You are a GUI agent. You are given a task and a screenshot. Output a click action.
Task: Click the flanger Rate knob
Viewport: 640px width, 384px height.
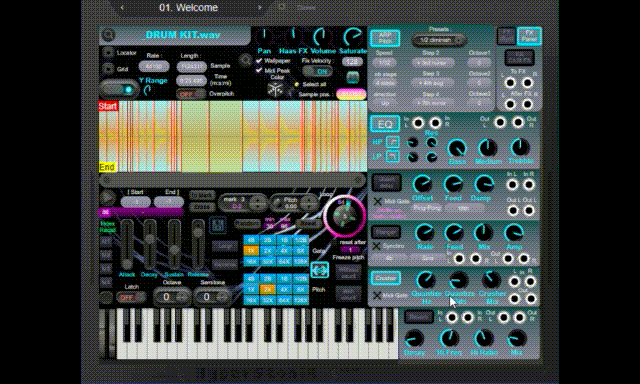tap(424, 233)
